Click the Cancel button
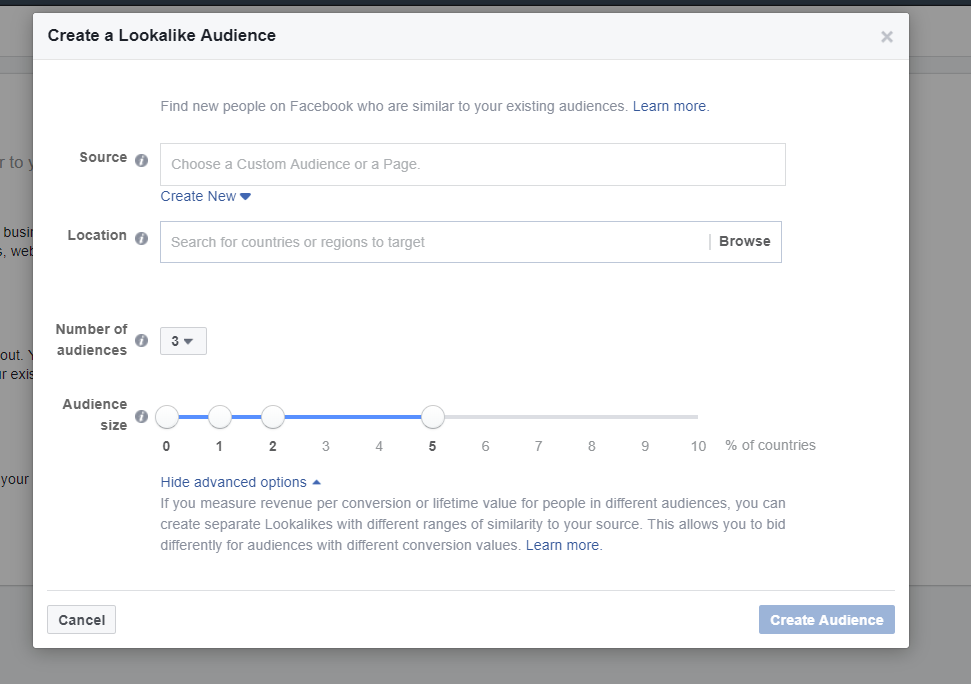This screenshot has height=684, width=971. [x=82, y=620]
